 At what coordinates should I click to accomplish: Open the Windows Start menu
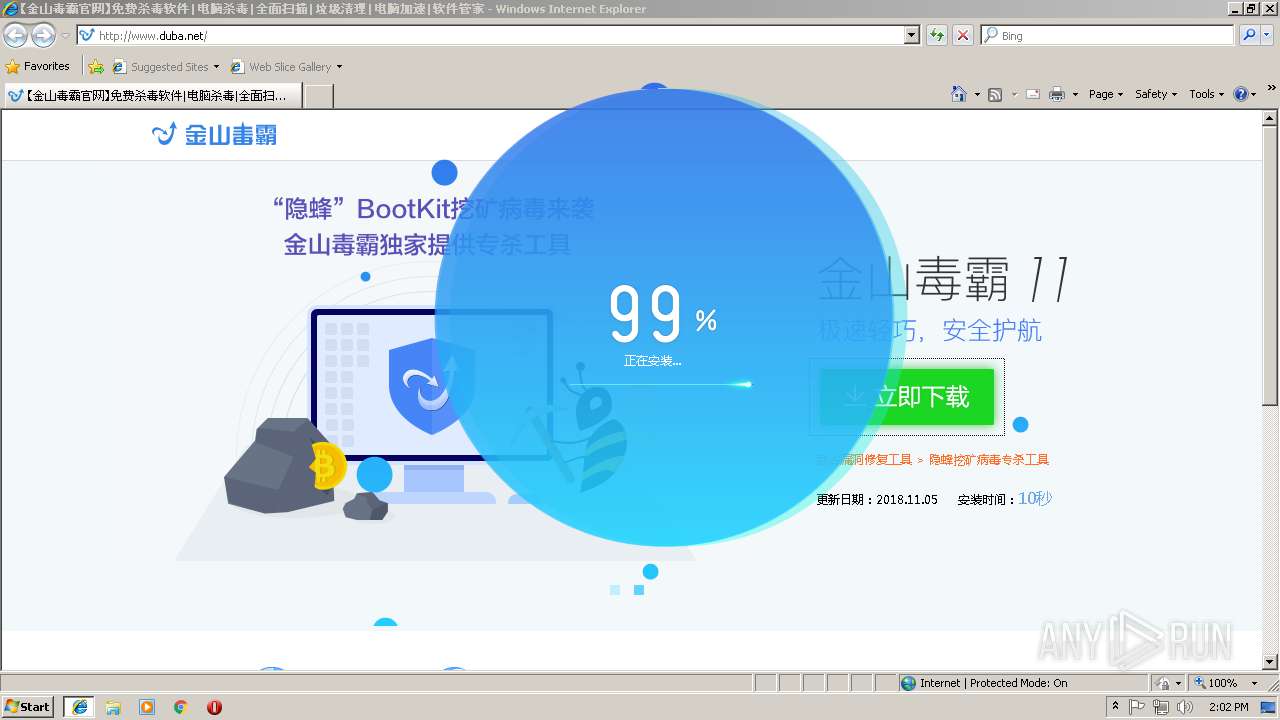(x=28, y=707)
